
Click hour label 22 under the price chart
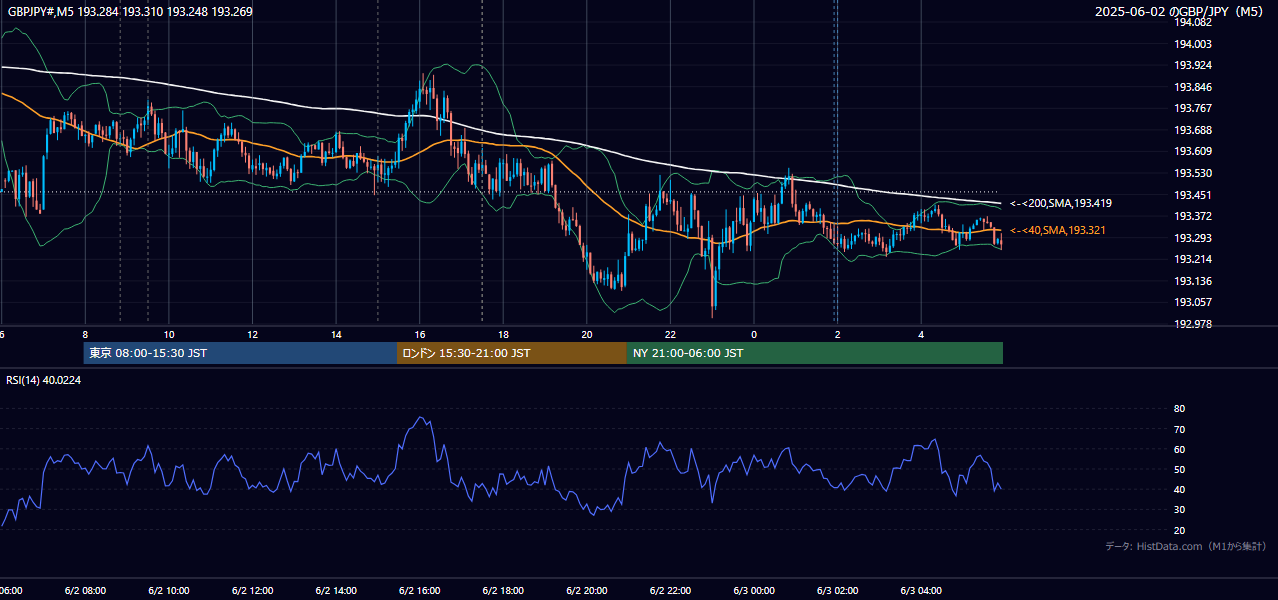point(671,334)
